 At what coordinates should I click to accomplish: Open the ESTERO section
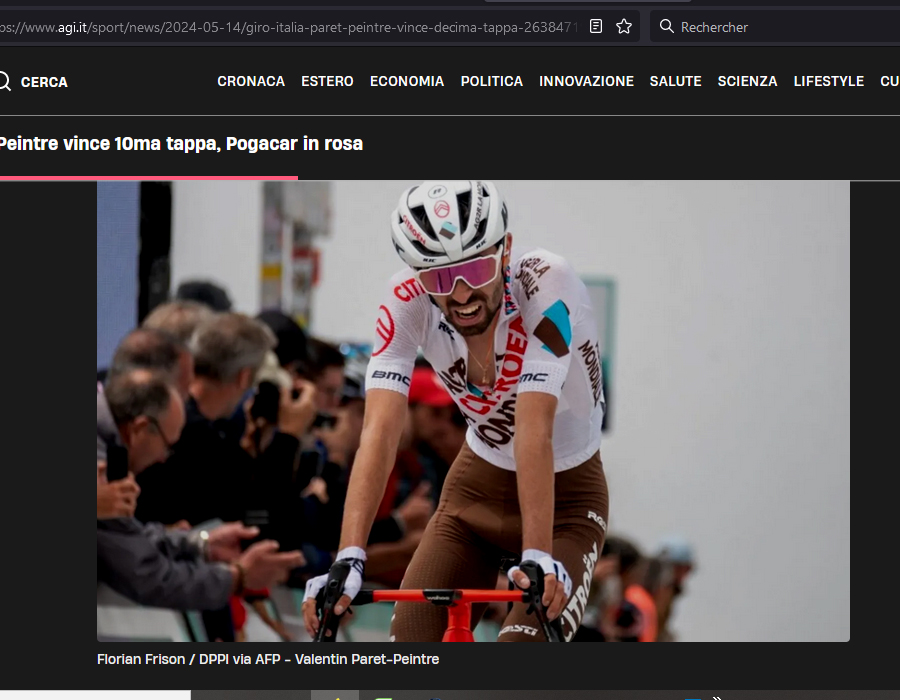327,81
